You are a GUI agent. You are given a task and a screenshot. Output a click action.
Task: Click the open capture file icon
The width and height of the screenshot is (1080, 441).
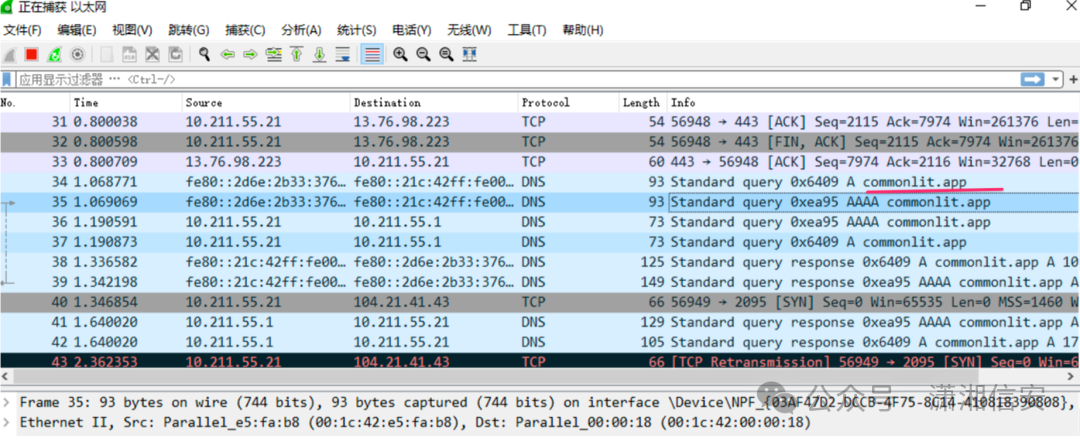(x=107, y=54)
